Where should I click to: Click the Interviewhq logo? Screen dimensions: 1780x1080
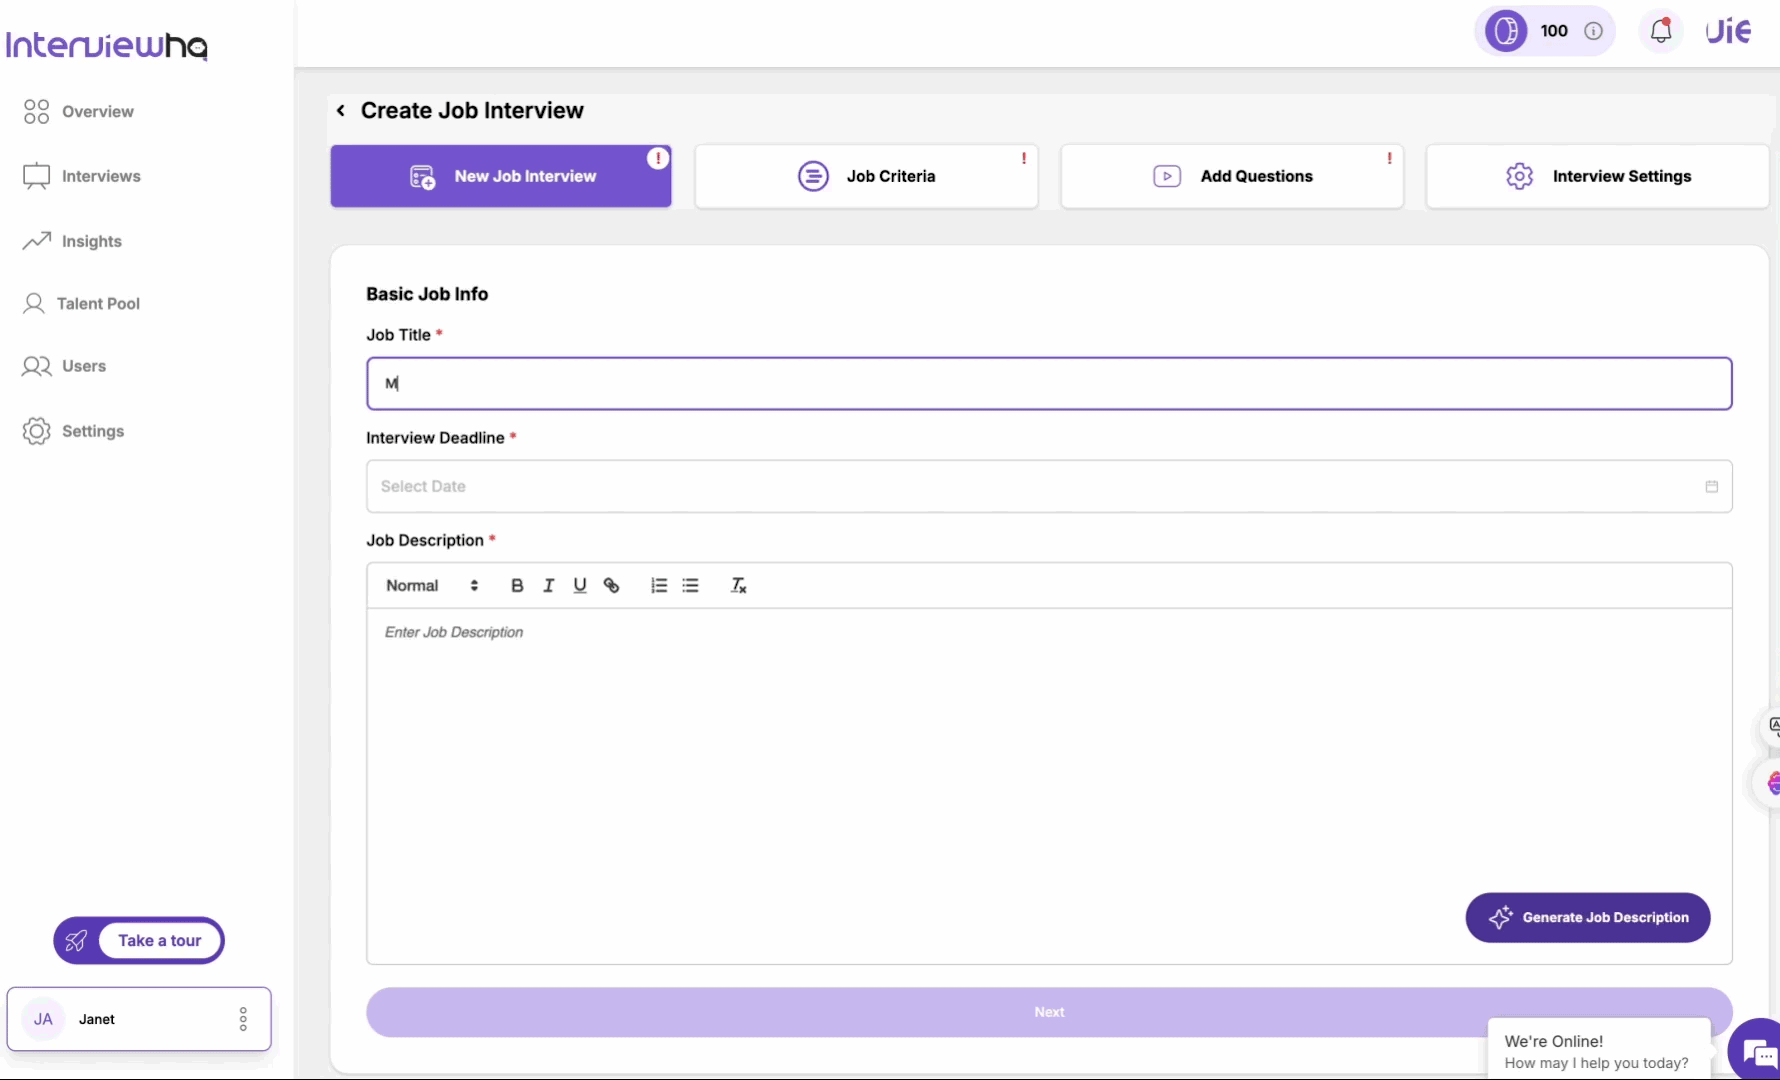tap(107, 45)
